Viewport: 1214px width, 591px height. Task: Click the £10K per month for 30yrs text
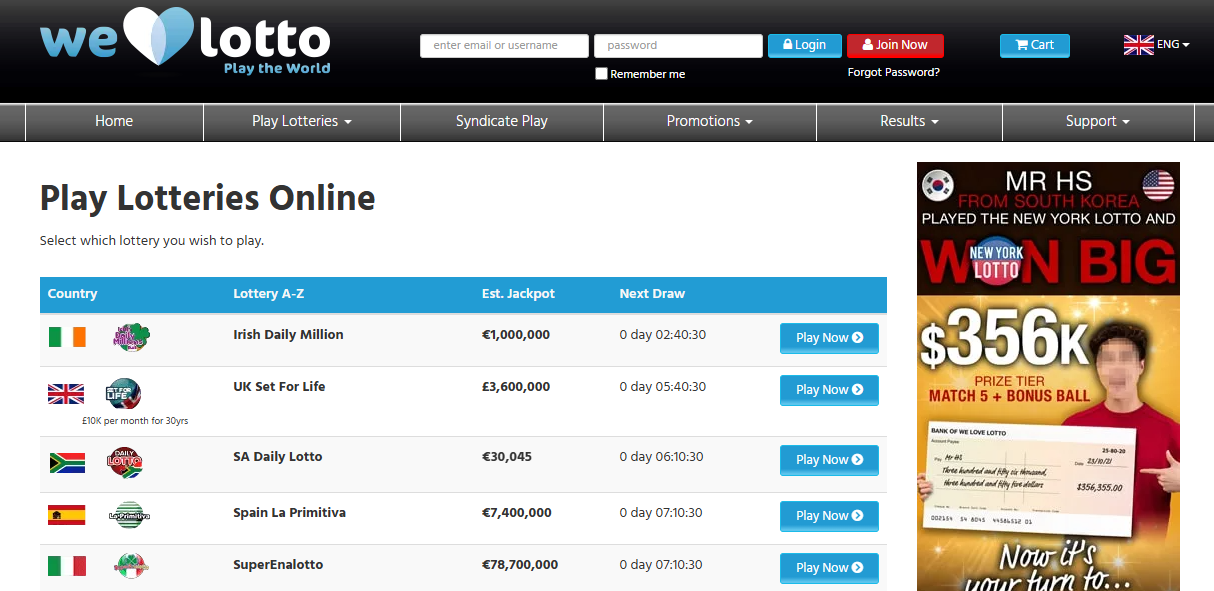pos(135,421)
